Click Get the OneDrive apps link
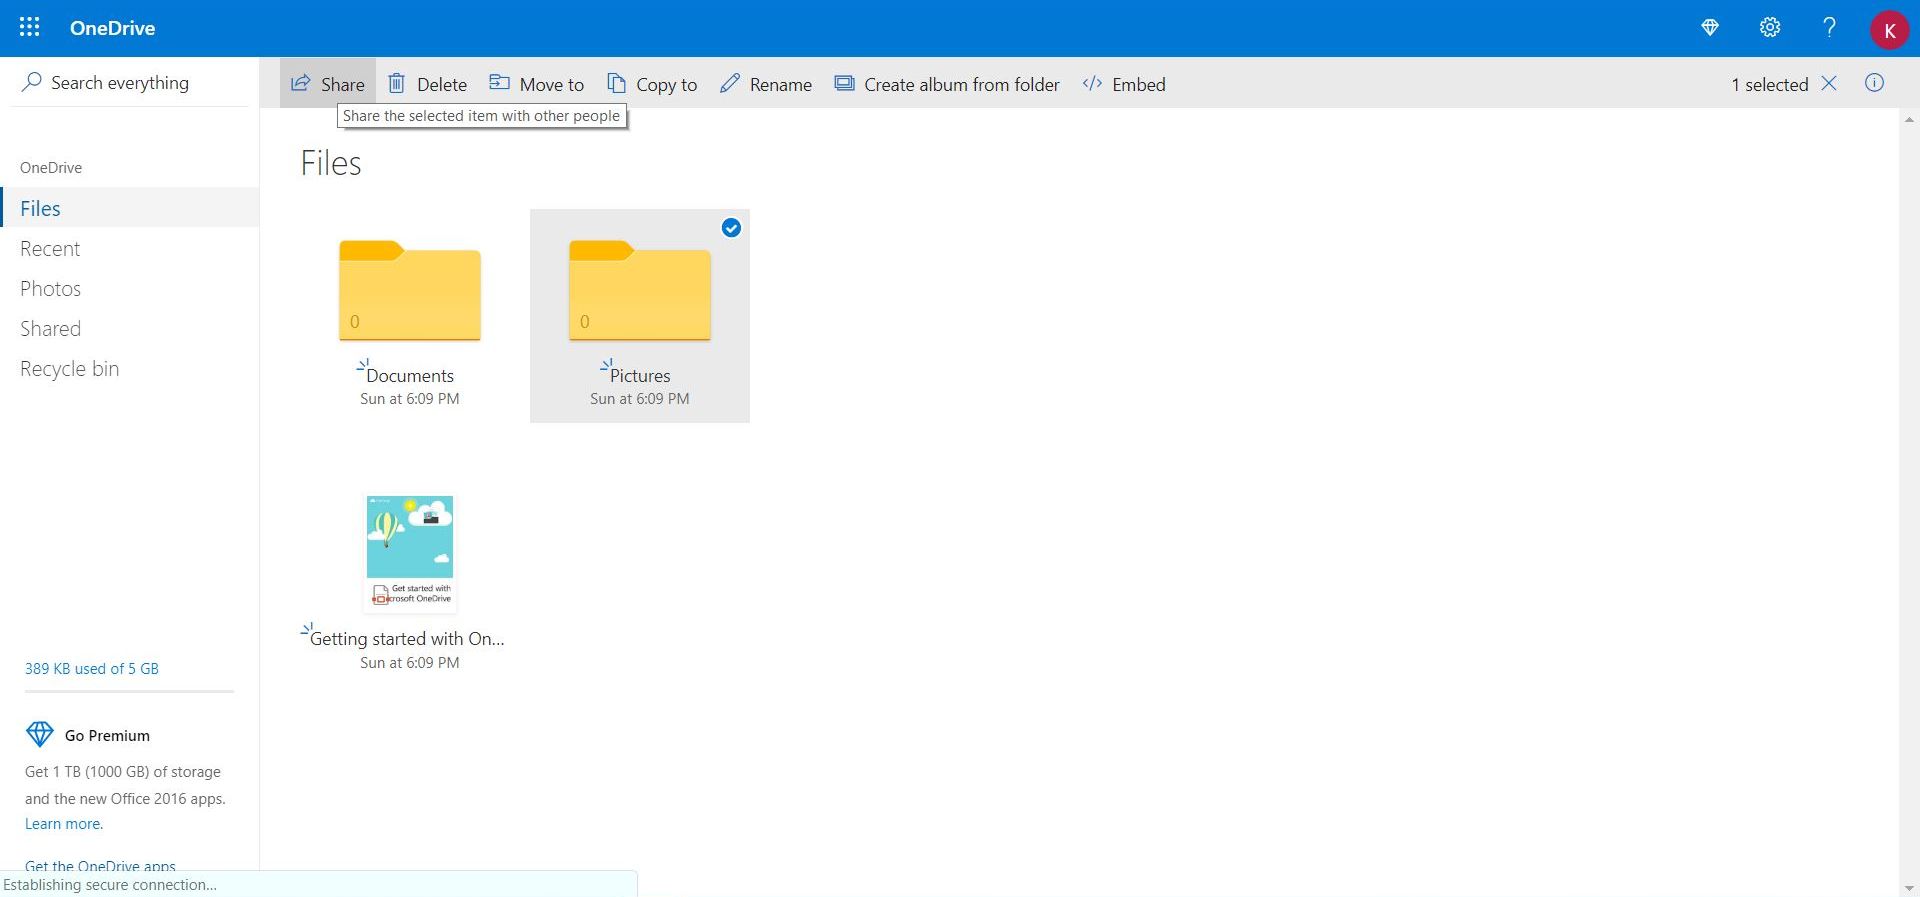 click(x=100, y=865)
